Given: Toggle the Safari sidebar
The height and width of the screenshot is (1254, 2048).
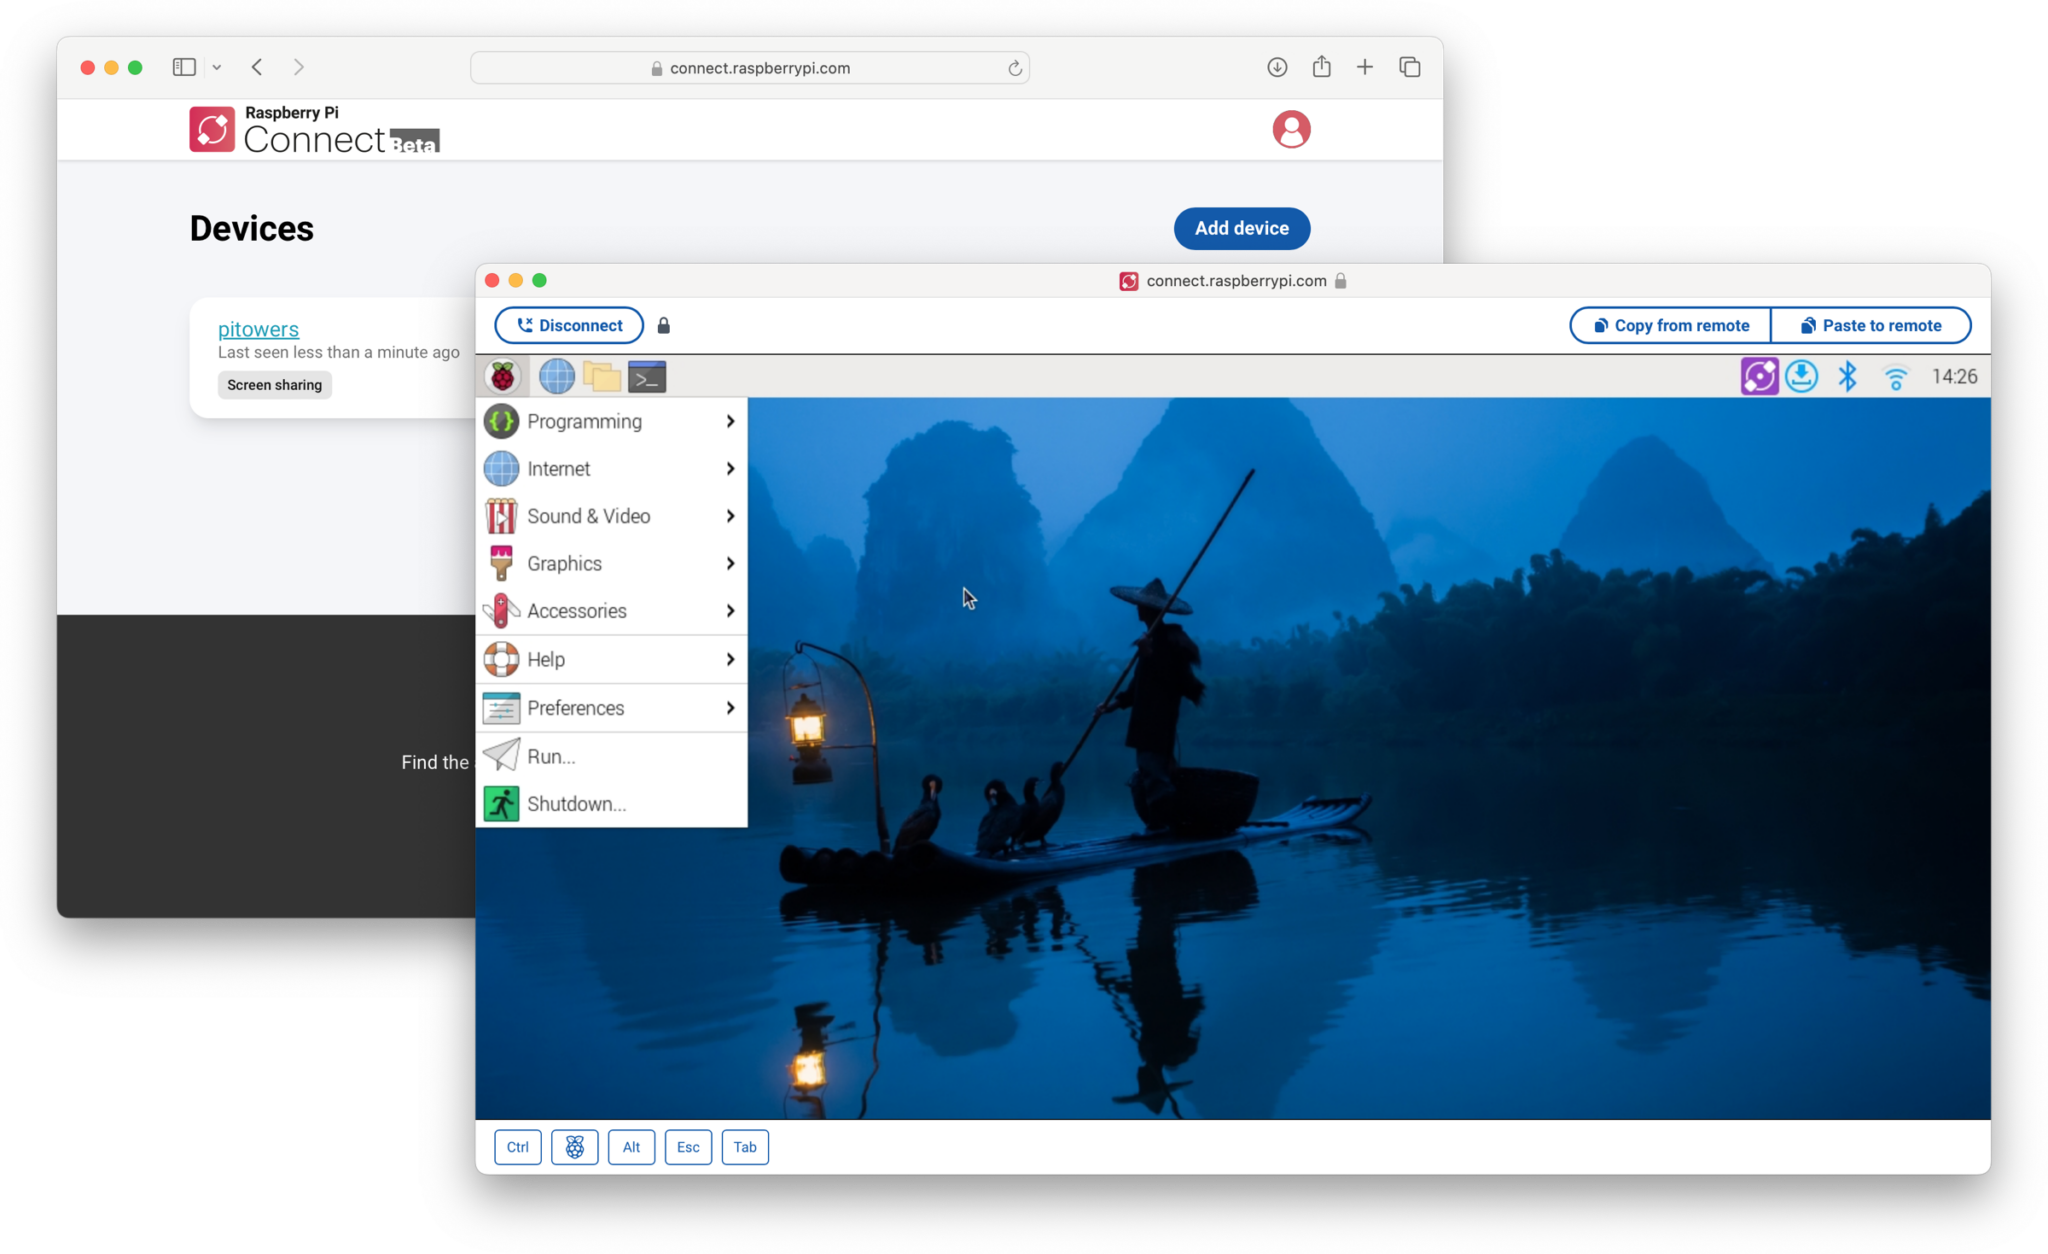Looking at the screenshot, I should click(x=184, y=66).
